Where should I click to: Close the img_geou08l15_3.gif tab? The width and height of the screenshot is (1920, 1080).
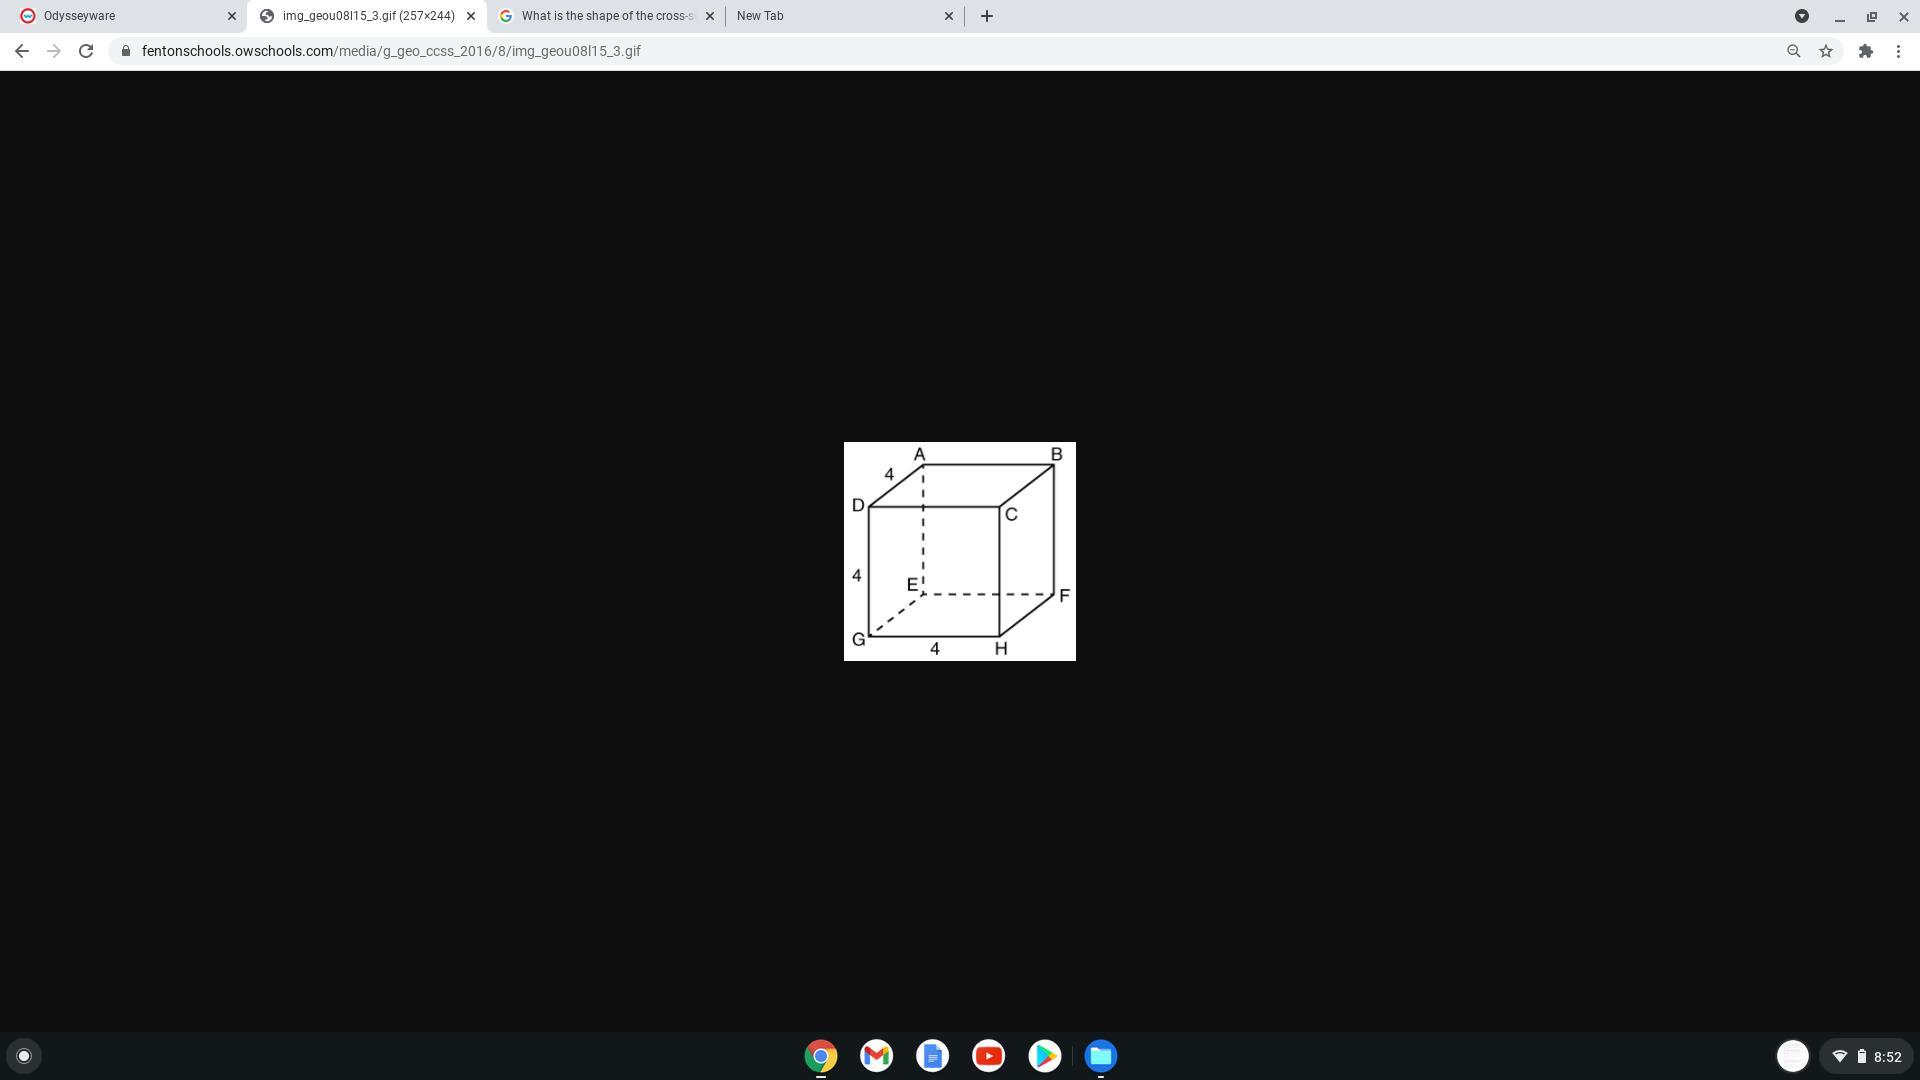[471, 16]
